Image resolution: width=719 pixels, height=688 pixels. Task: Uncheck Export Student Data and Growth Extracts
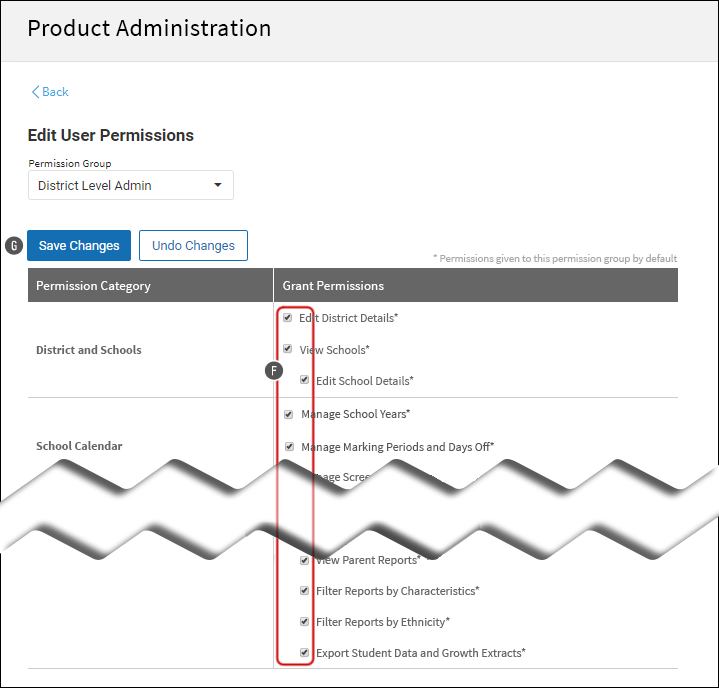[304, 652]
